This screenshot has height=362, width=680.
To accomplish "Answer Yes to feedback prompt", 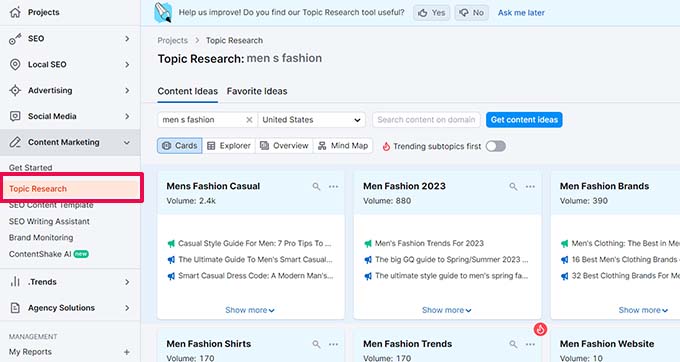I will [432, 13].
